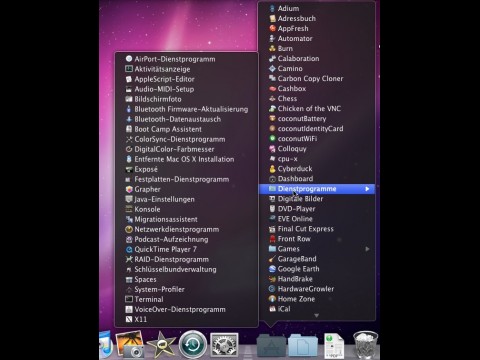Expand Dienstprogramme submenu arrow
The height and width of the screenshot is (360, 480).
click(367, 189)
